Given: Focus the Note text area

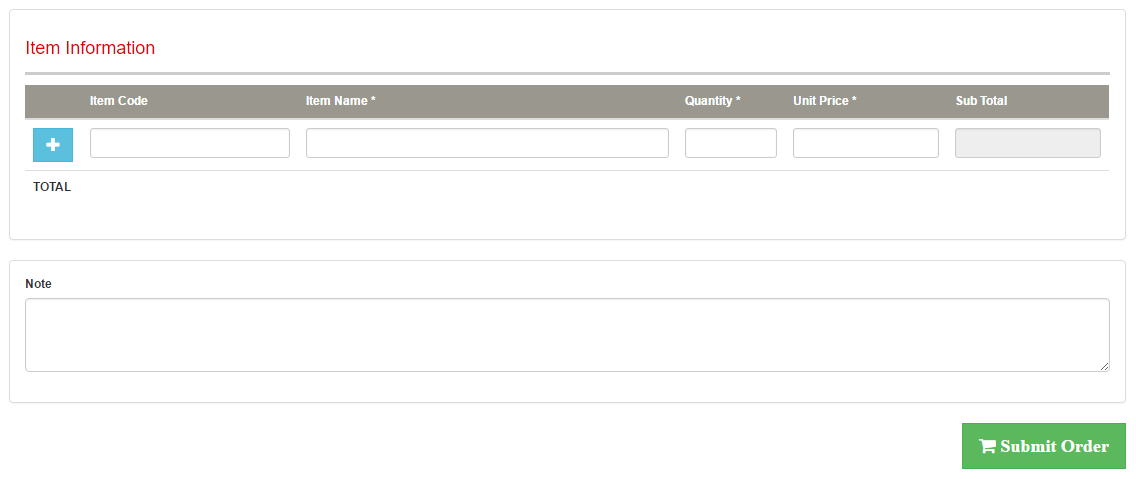Looking at the screenshot, I should pyautogui.click(x=567, y=335).
